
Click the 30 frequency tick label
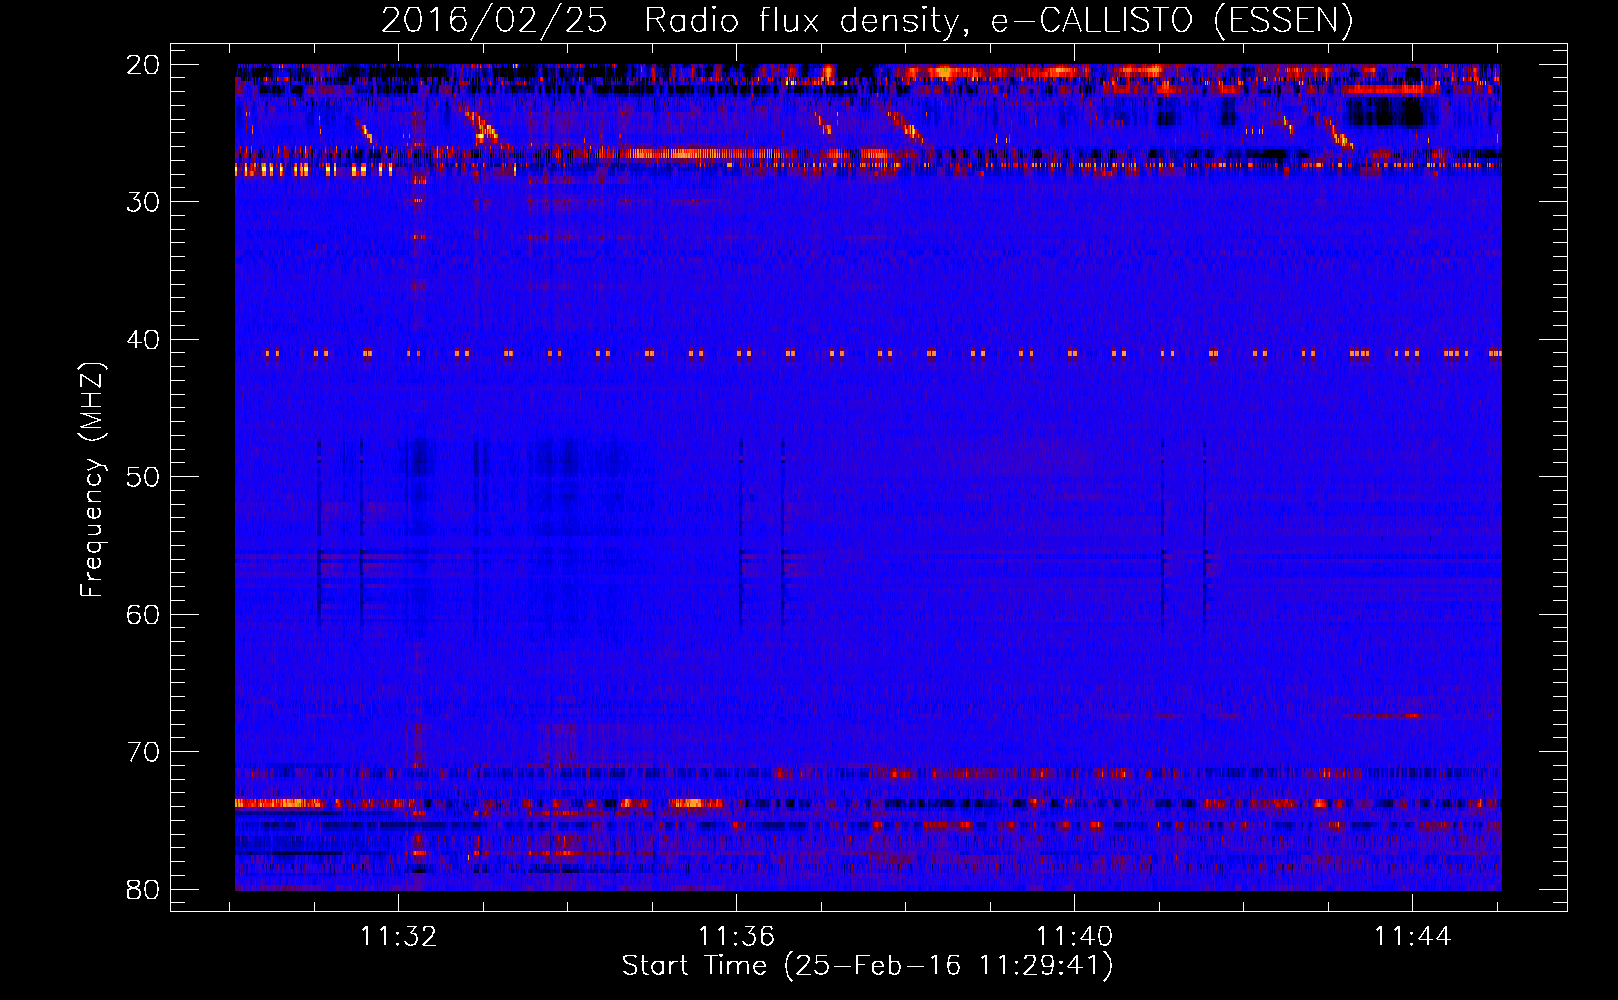point(144,202)
